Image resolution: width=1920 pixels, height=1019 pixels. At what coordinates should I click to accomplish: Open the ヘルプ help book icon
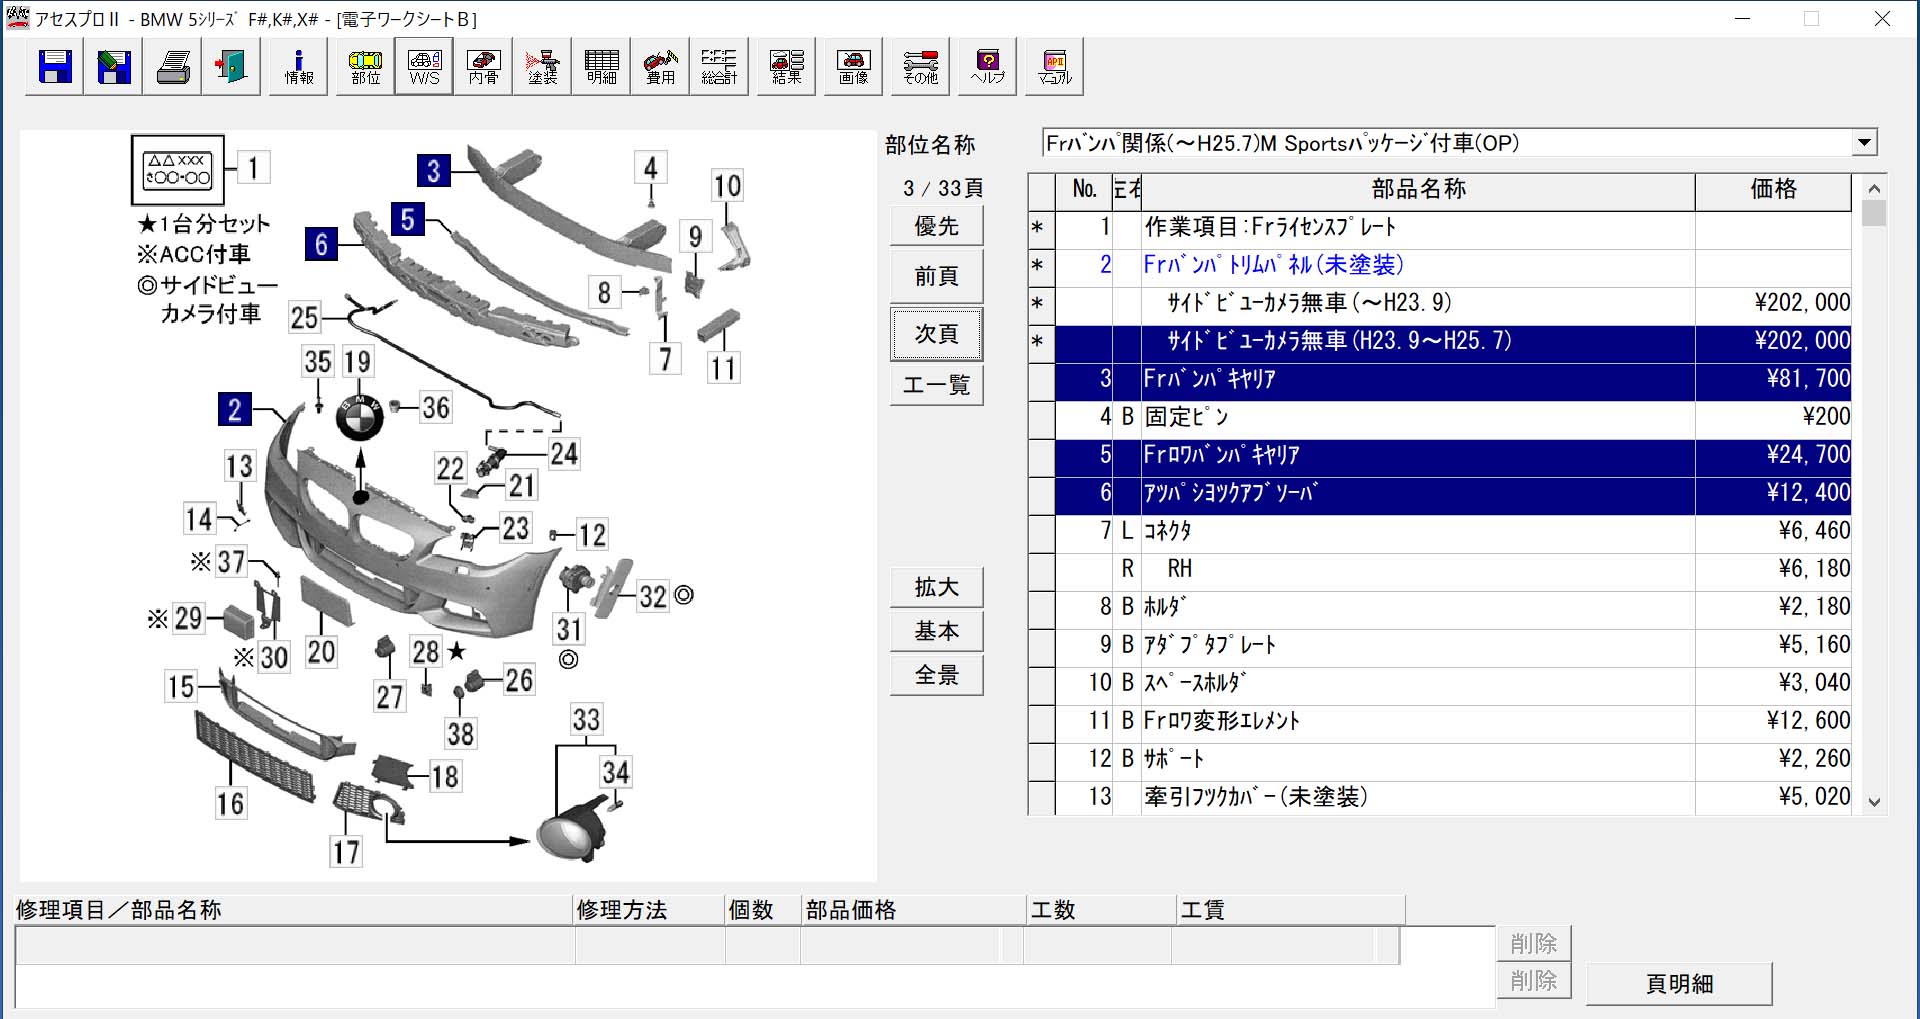[x=987, y=67]
